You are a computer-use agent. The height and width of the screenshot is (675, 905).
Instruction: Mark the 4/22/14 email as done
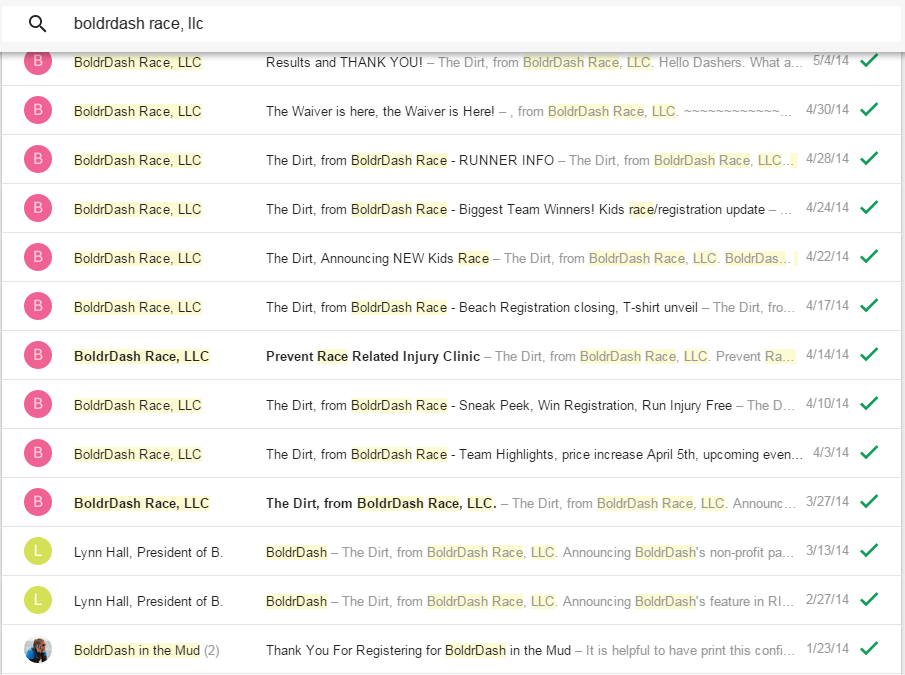869,256
